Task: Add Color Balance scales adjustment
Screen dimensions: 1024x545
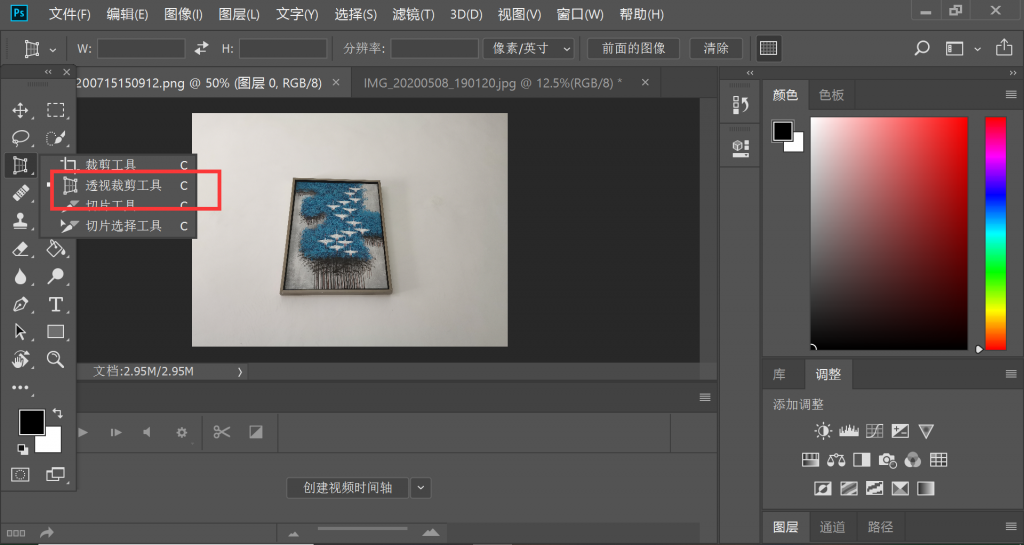Action: 836,459
